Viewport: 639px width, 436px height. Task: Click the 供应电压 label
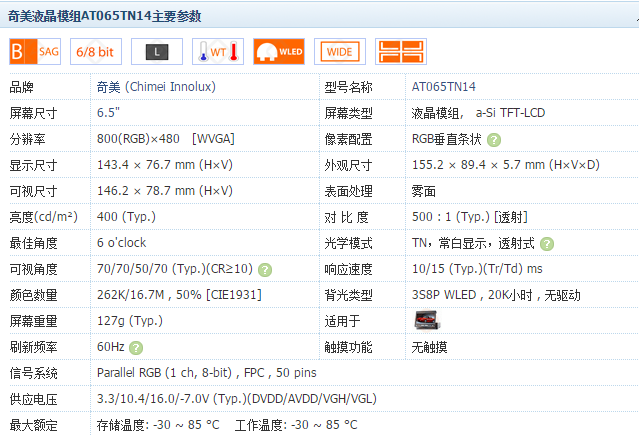point(33,399)
